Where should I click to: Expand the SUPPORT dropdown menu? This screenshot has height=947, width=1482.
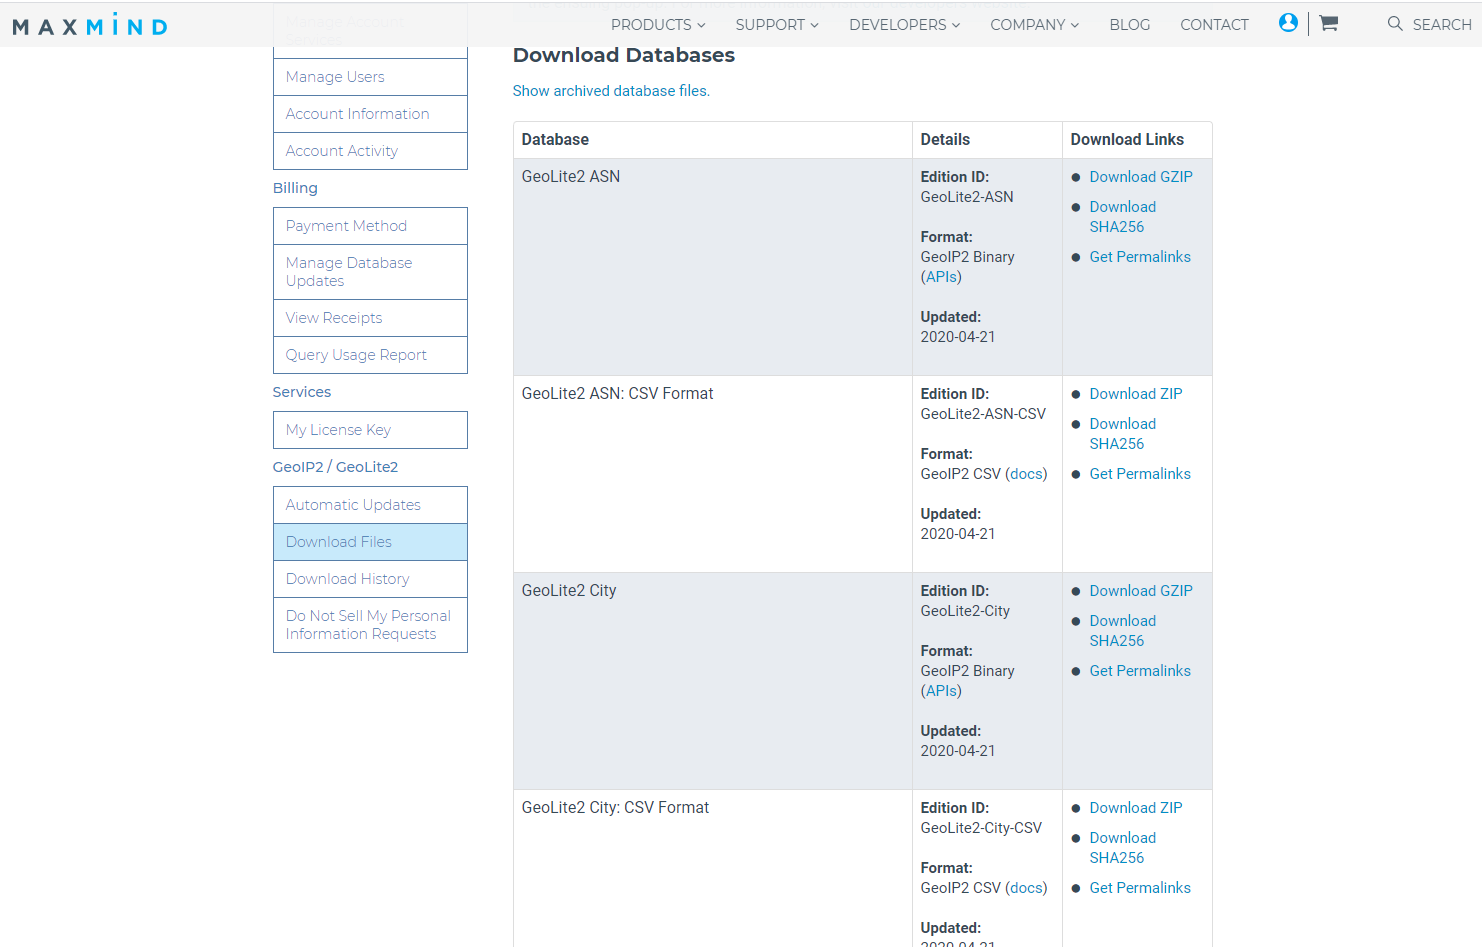pyautogui.click(x=777, y=25)
